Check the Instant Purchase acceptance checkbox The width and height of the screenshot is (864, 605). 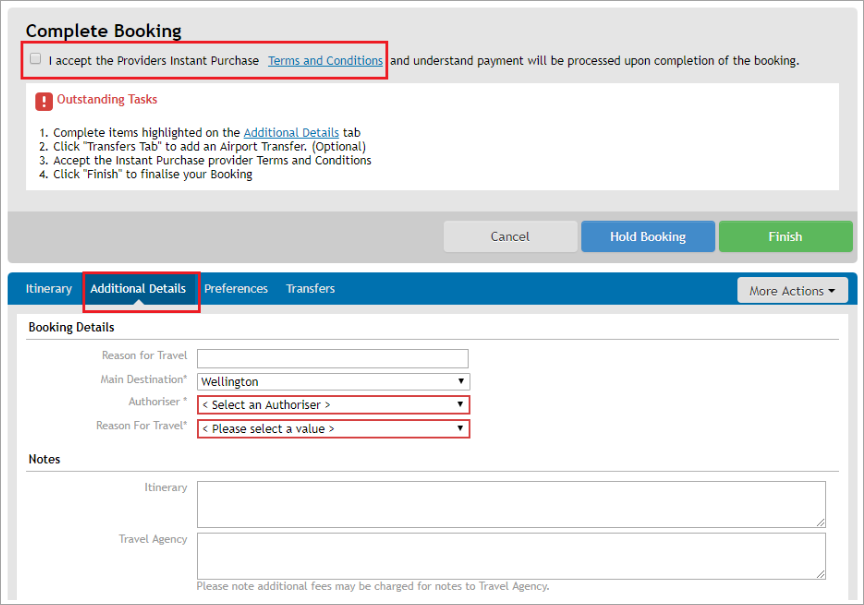tap(35, 58)
